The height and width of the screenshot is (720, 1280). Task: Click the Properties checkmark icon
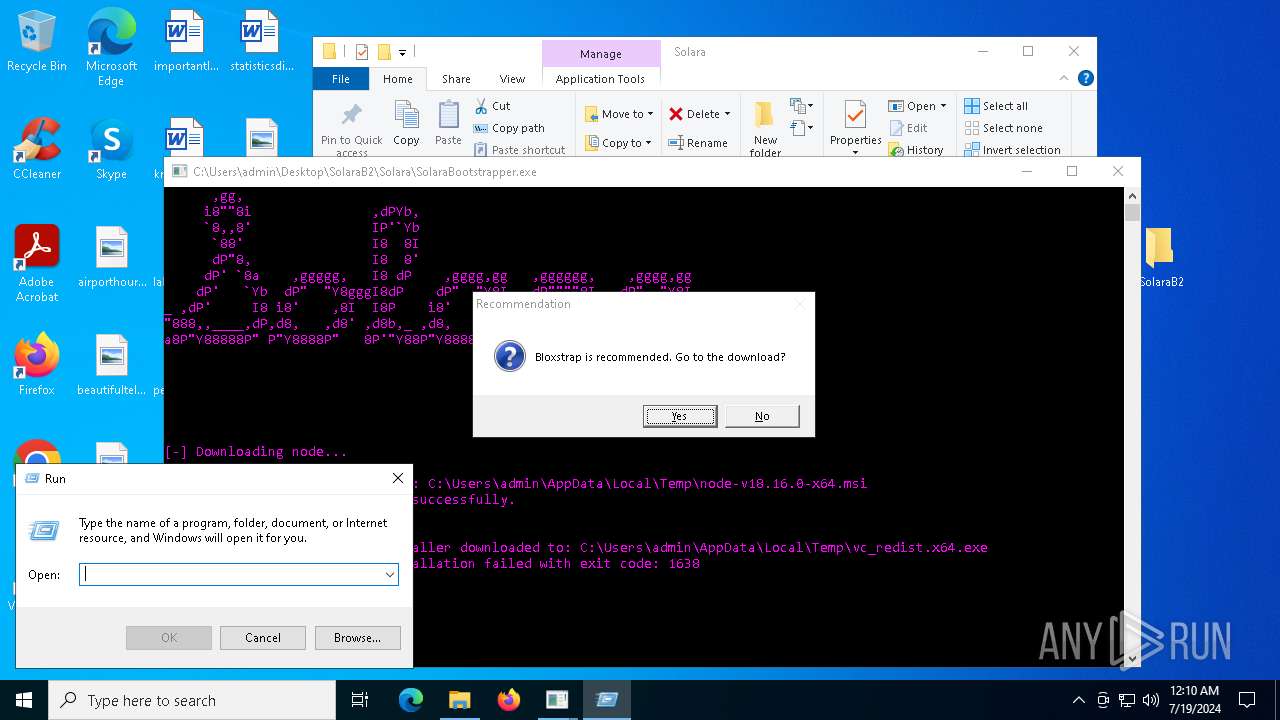tap(855, 115)
